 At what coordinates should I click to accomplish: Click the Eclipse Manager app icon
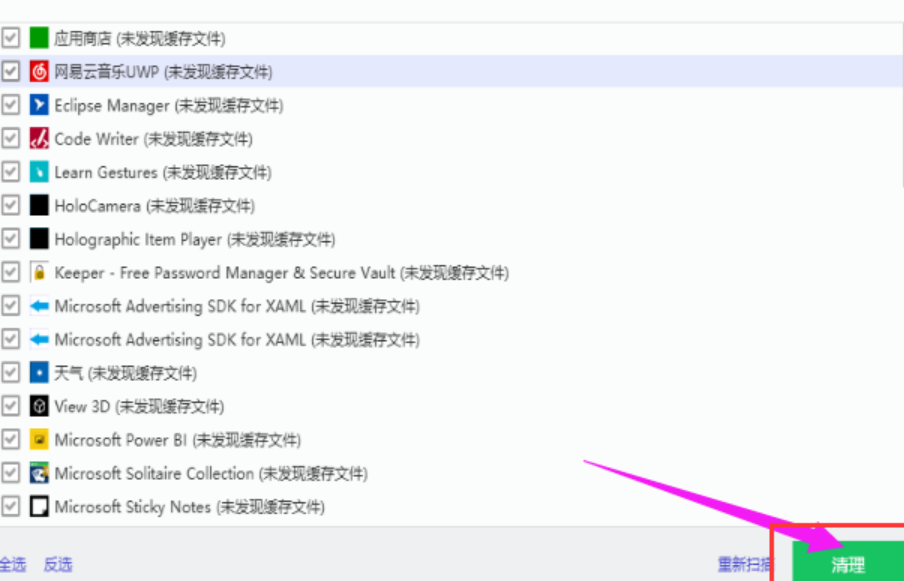pyautogui.click(x=39, y=105)
